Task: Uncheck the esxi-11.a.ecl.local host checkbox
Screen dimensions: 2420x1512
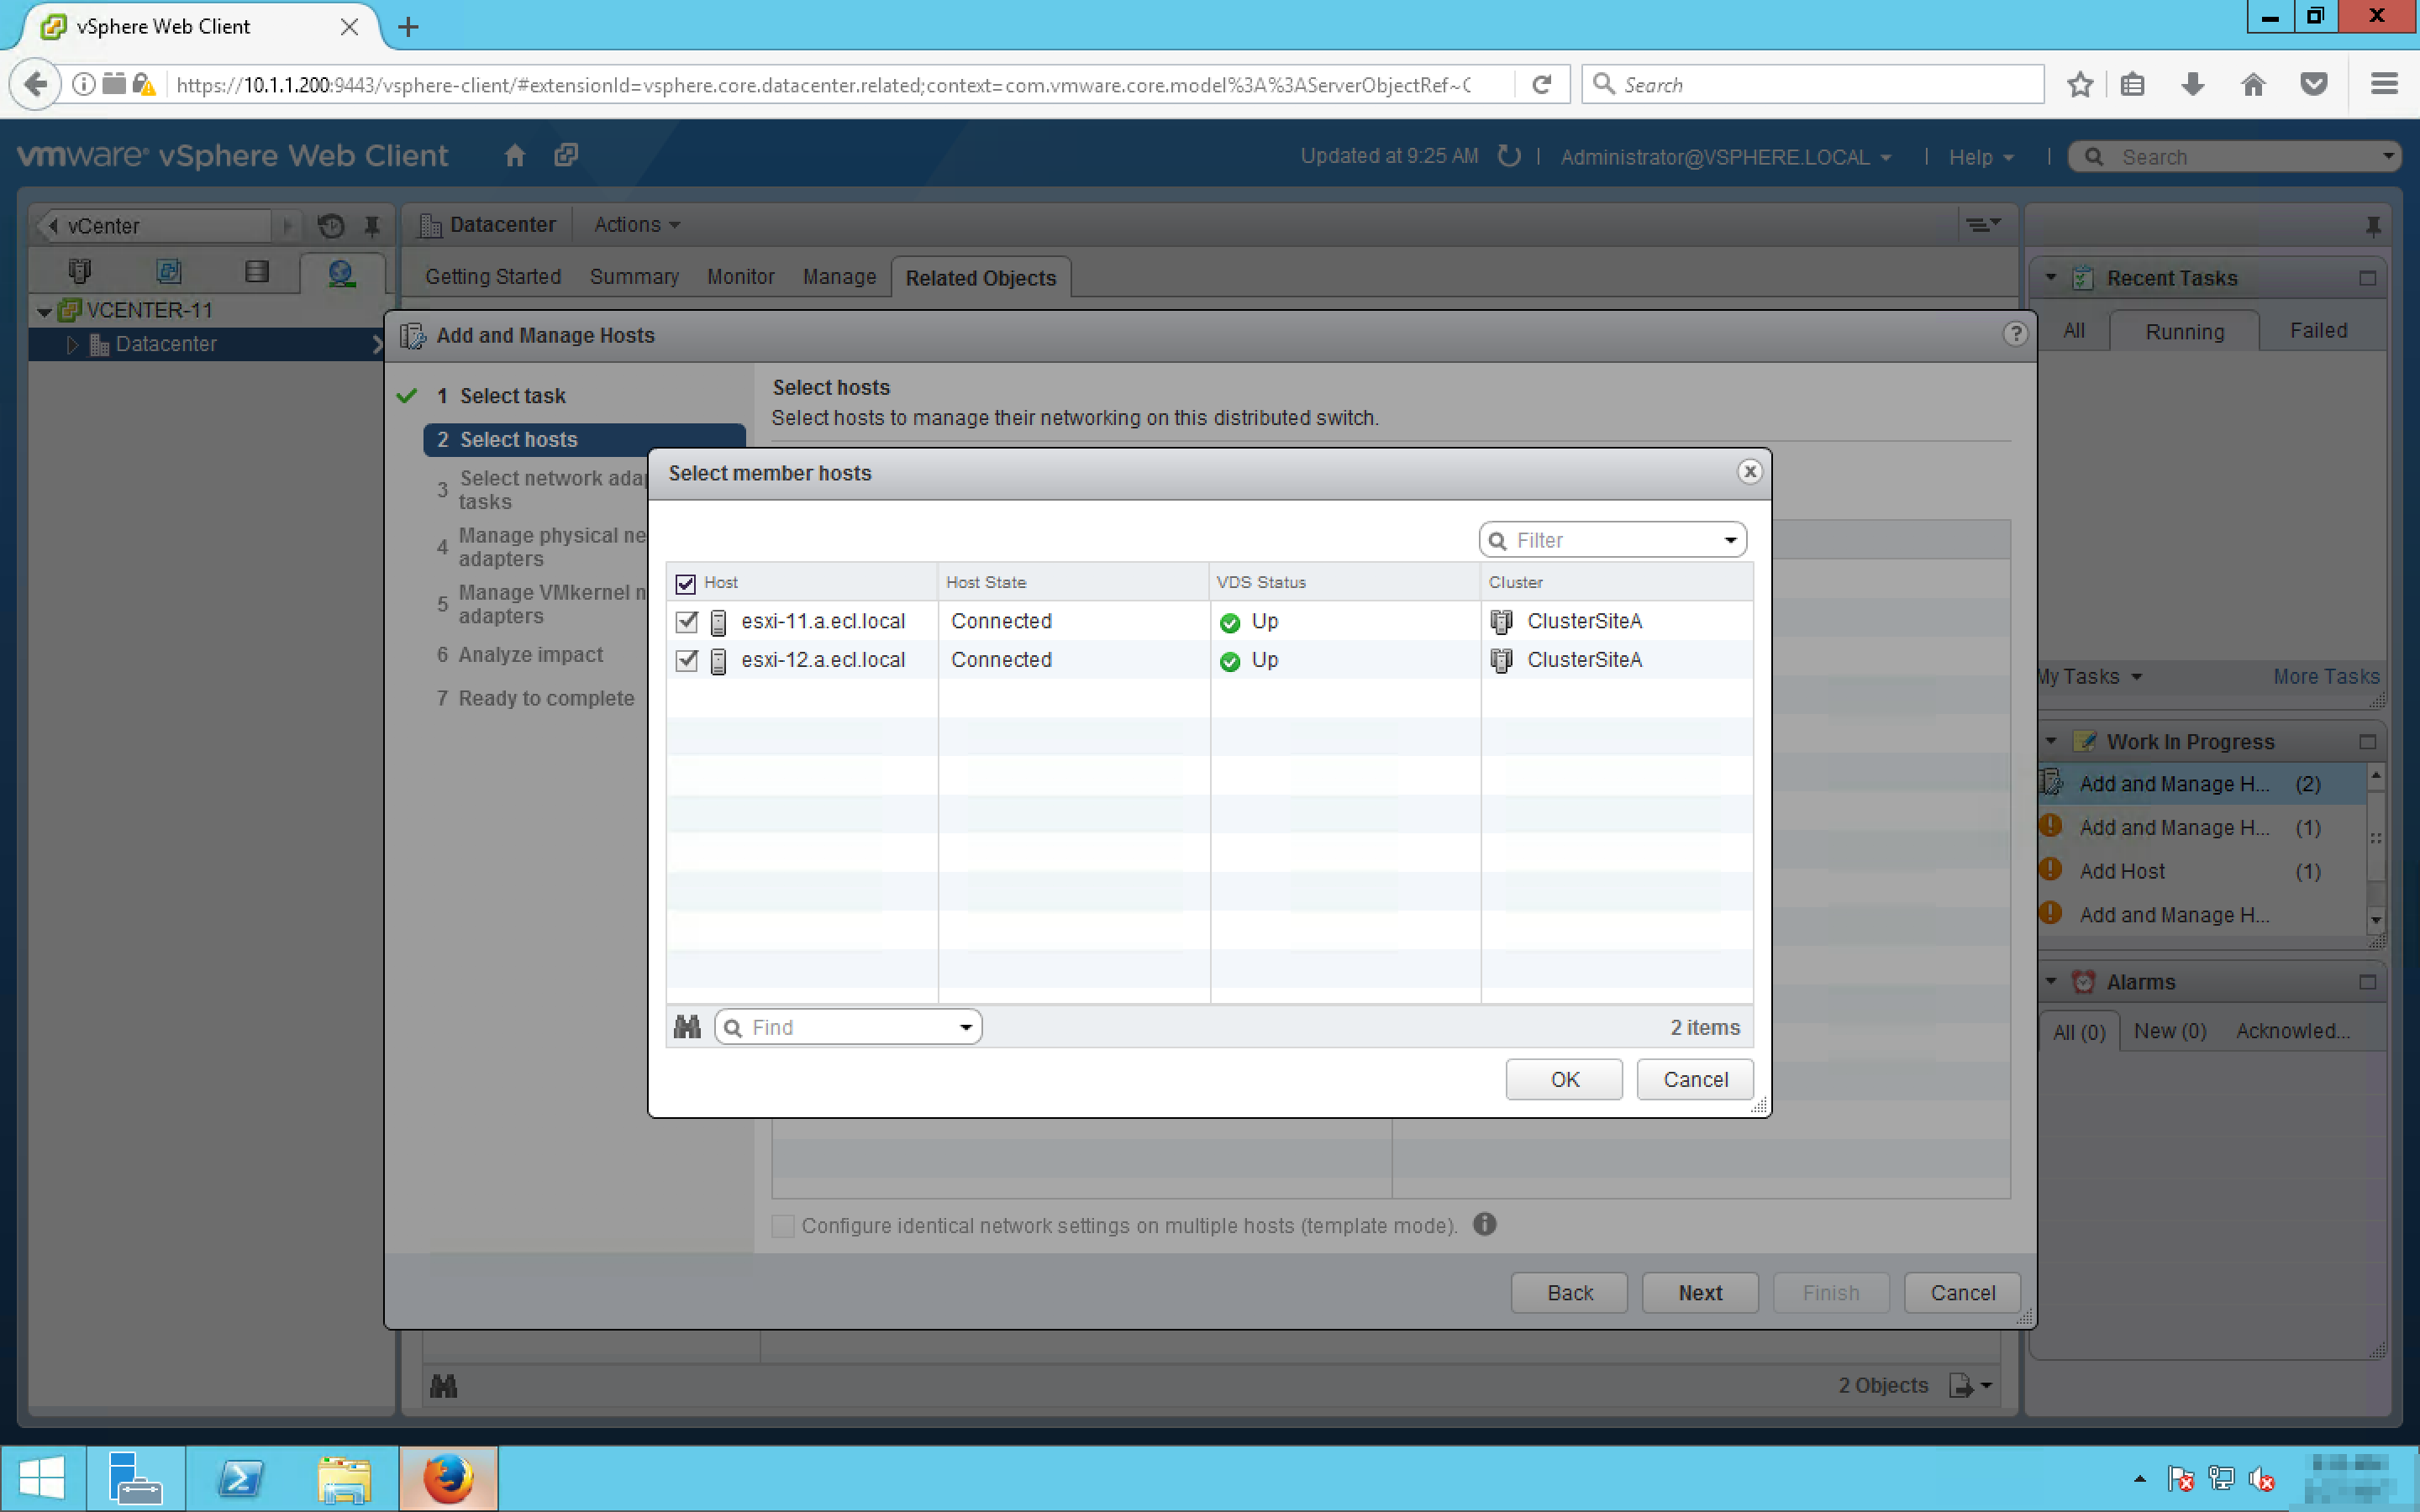Action: pos(686,621)
